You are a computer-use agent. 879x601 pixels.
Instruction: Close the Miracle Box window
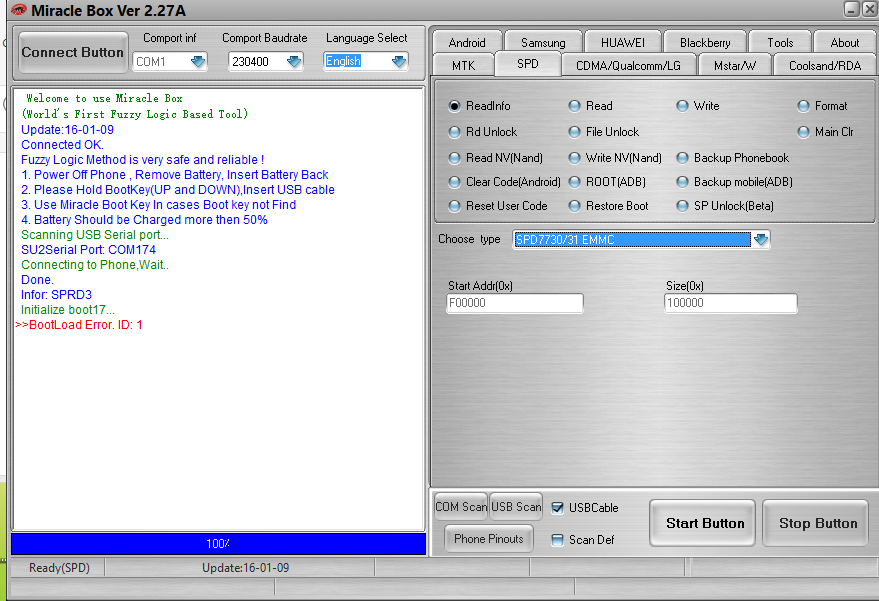[870, 8]
